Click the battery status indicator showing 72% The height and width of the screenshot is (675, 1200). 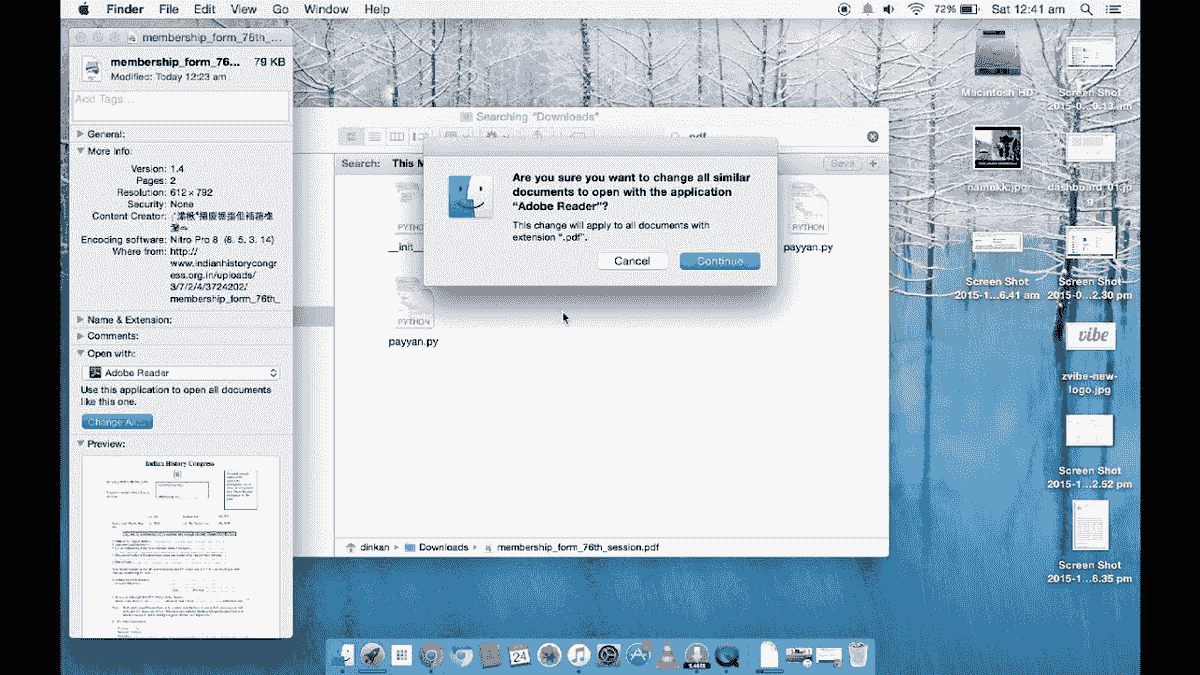955,9
